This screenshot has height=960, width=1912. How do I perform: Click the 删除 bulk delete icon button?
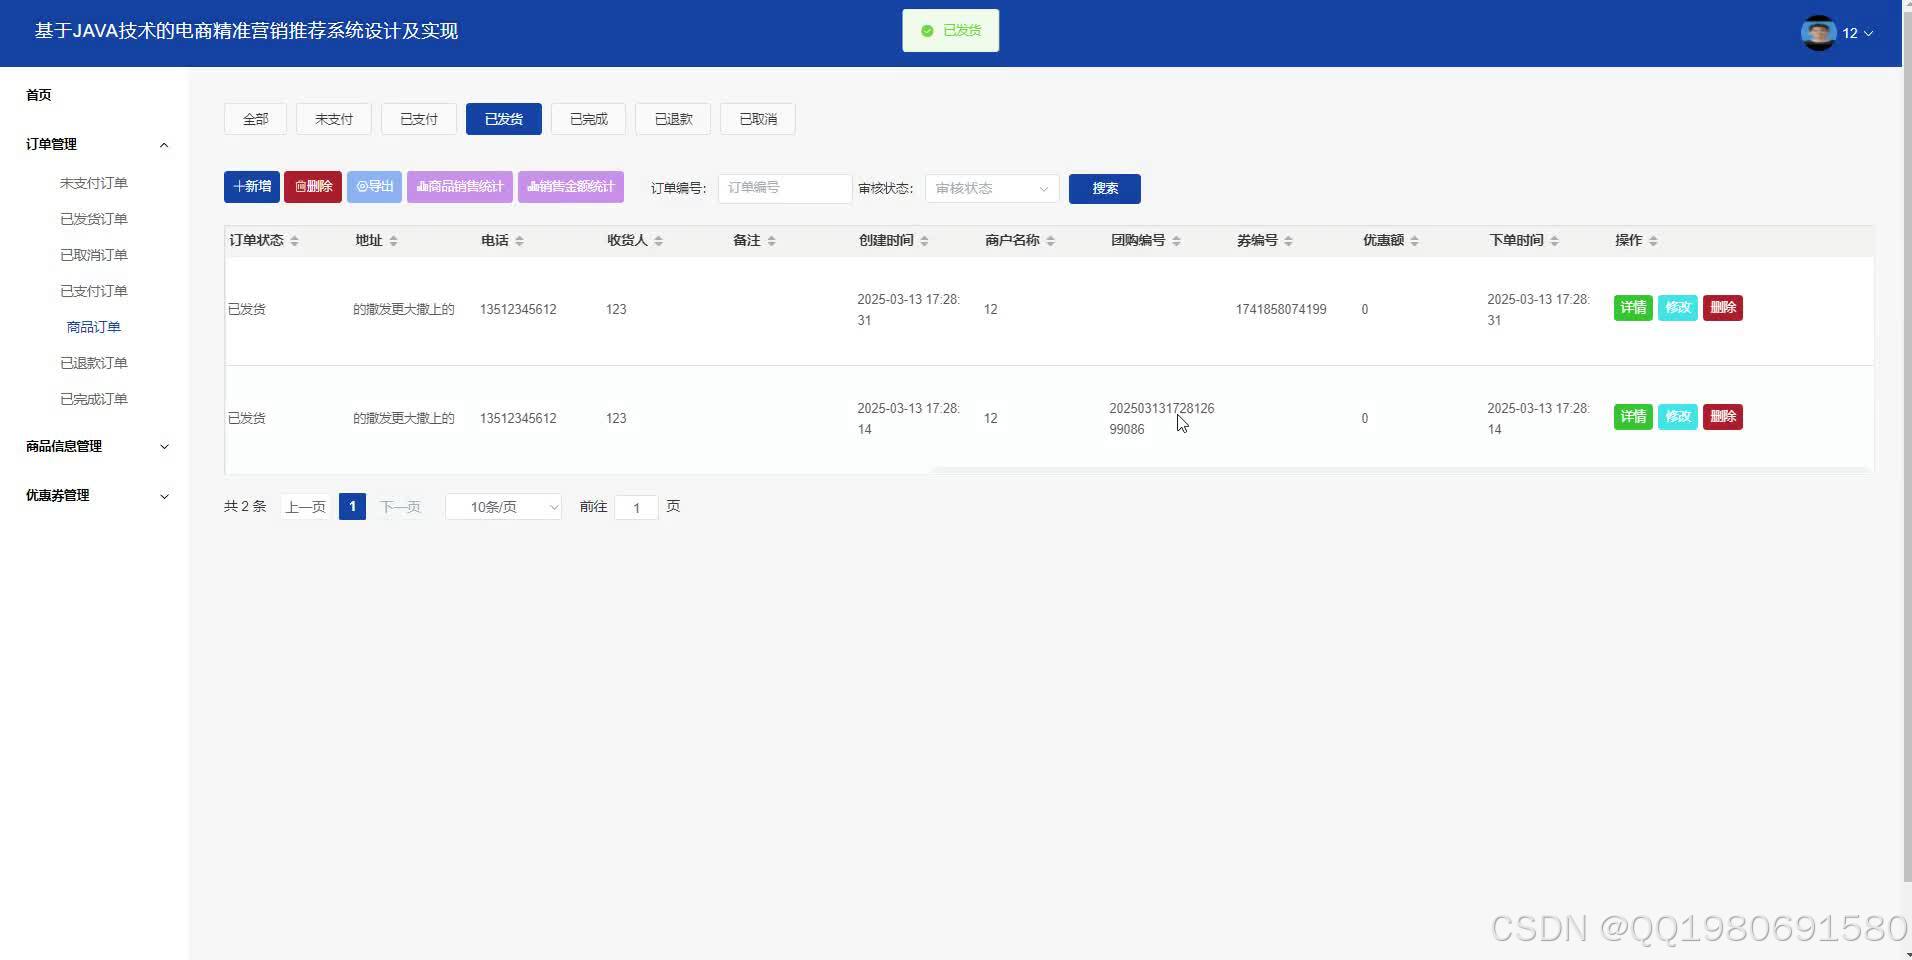[312, 186]
